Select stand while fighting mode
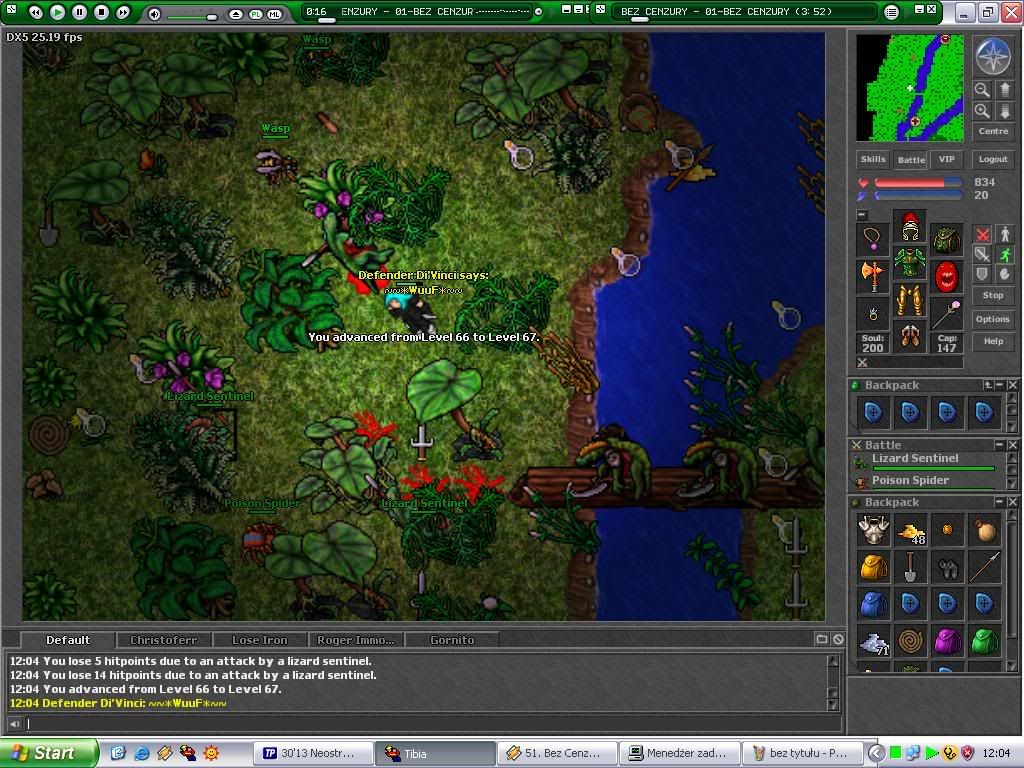 (1005, 234)
